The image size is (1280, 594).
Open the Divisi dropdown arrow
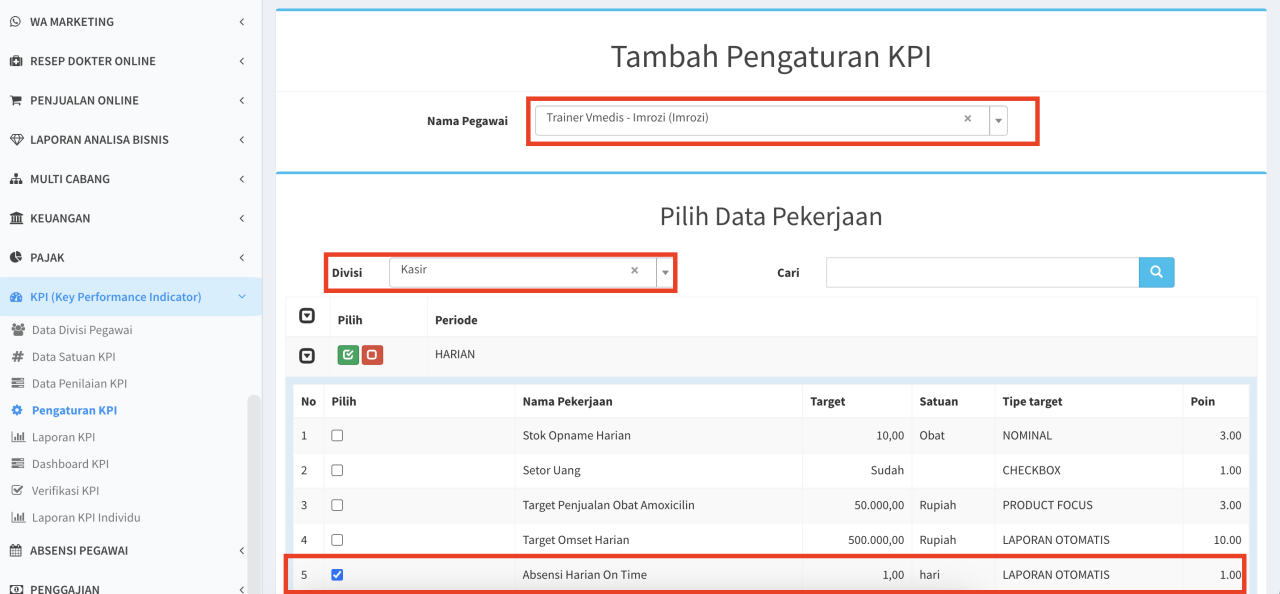coord(665,272)
